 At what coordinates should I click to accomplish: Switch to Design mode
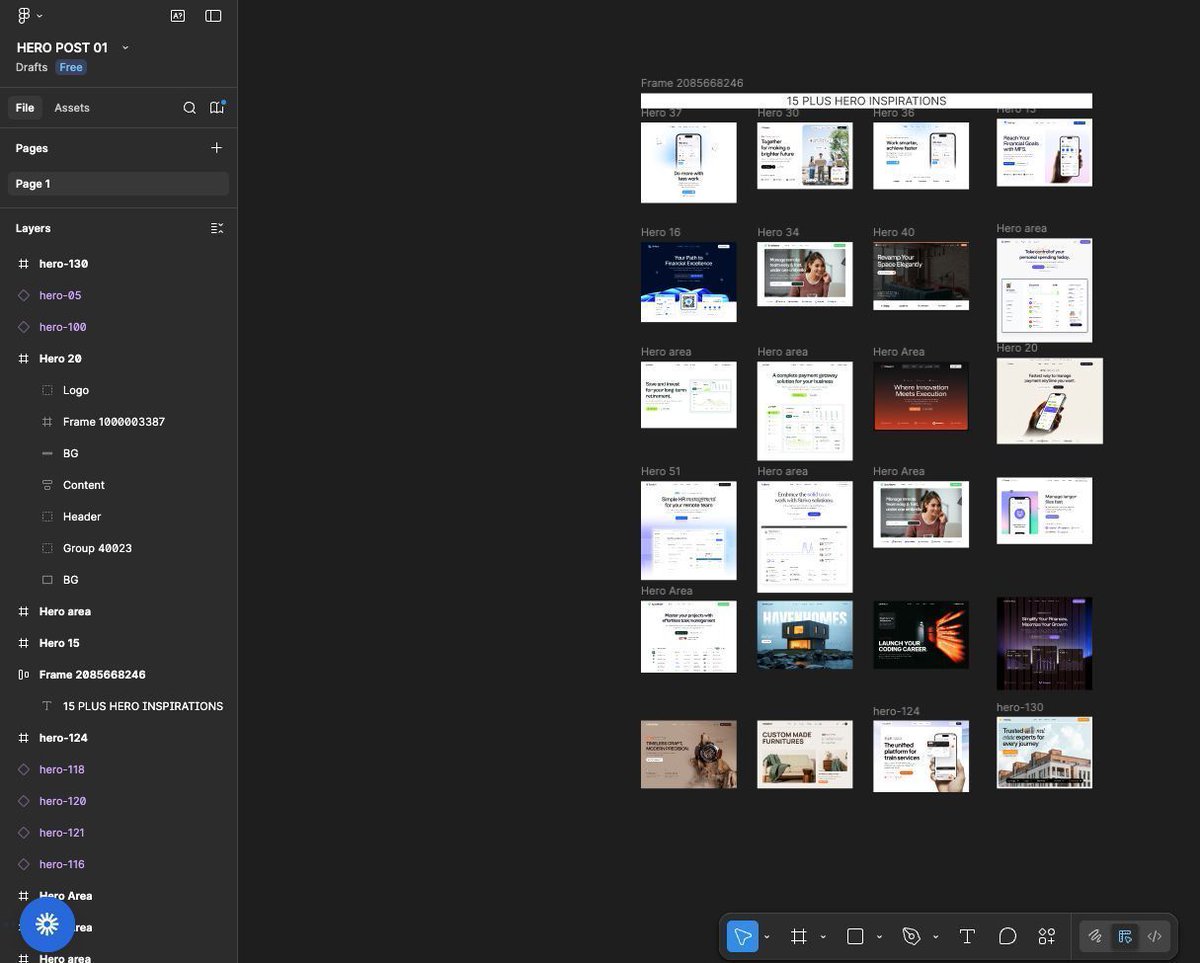coord(1125,936)
